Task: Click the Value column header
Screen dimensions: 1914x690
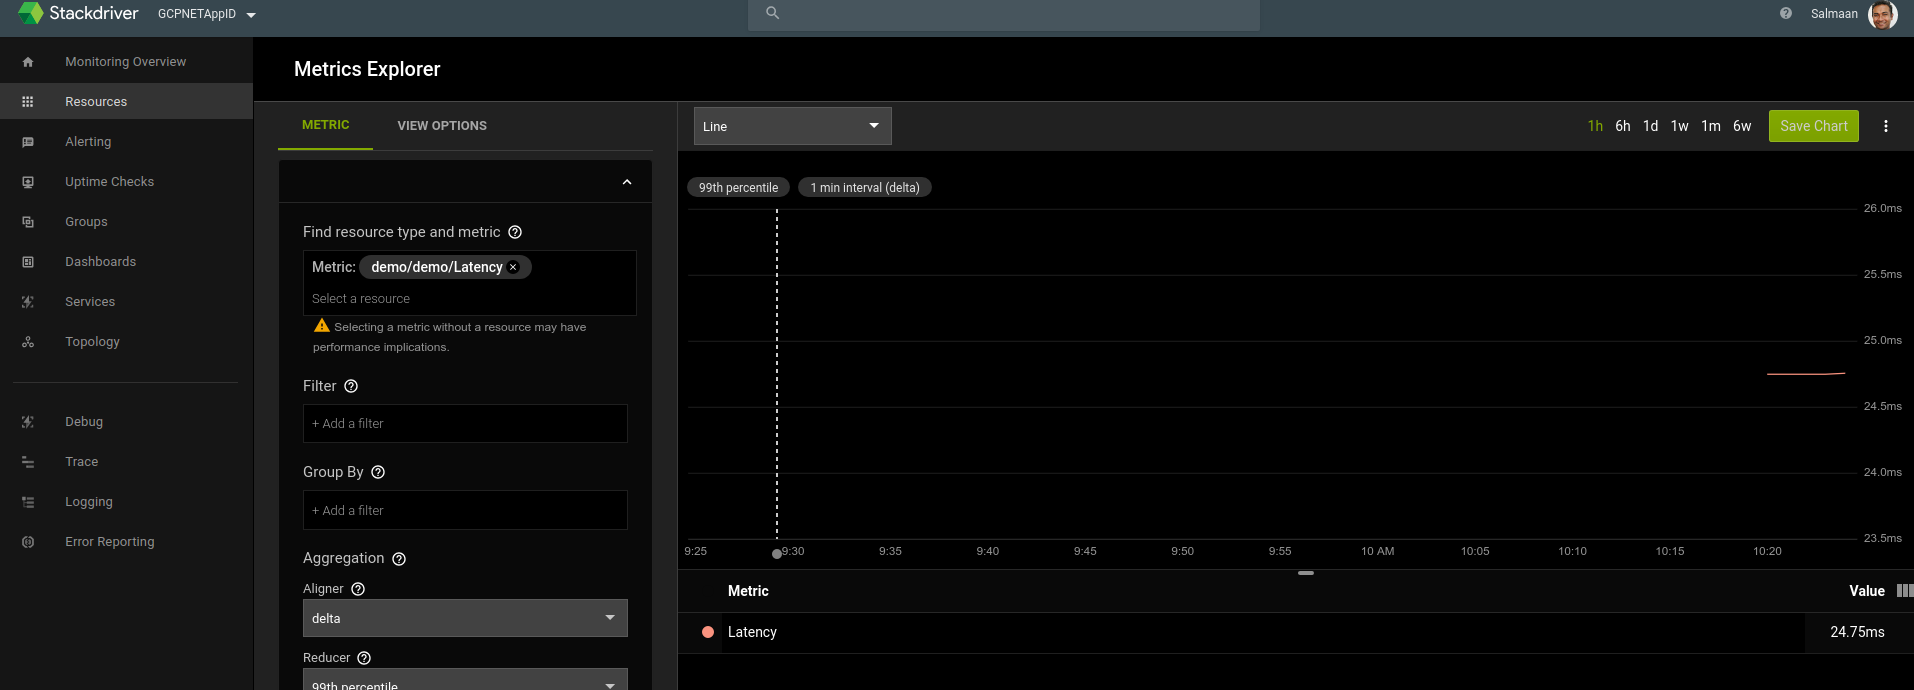Action: (1867, 591)
